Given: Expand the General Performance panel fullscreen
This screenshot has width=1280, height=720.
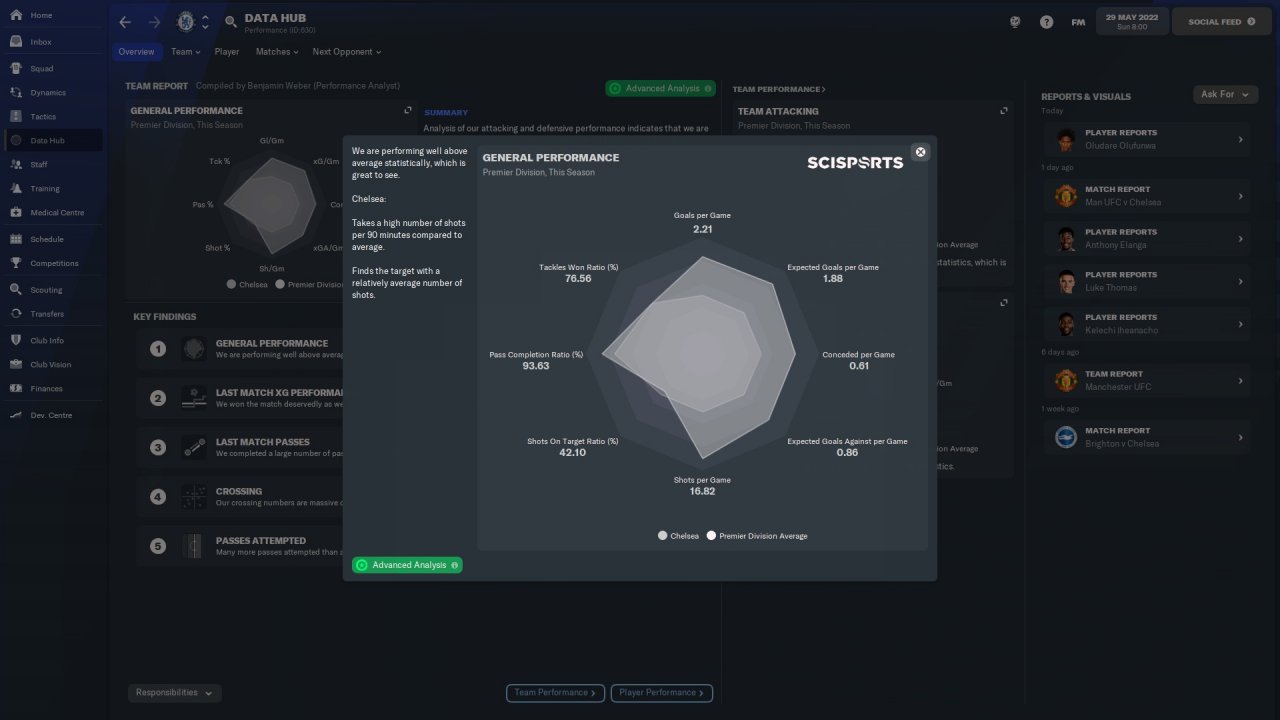Looking at the screenshot, I should [407, 111].
